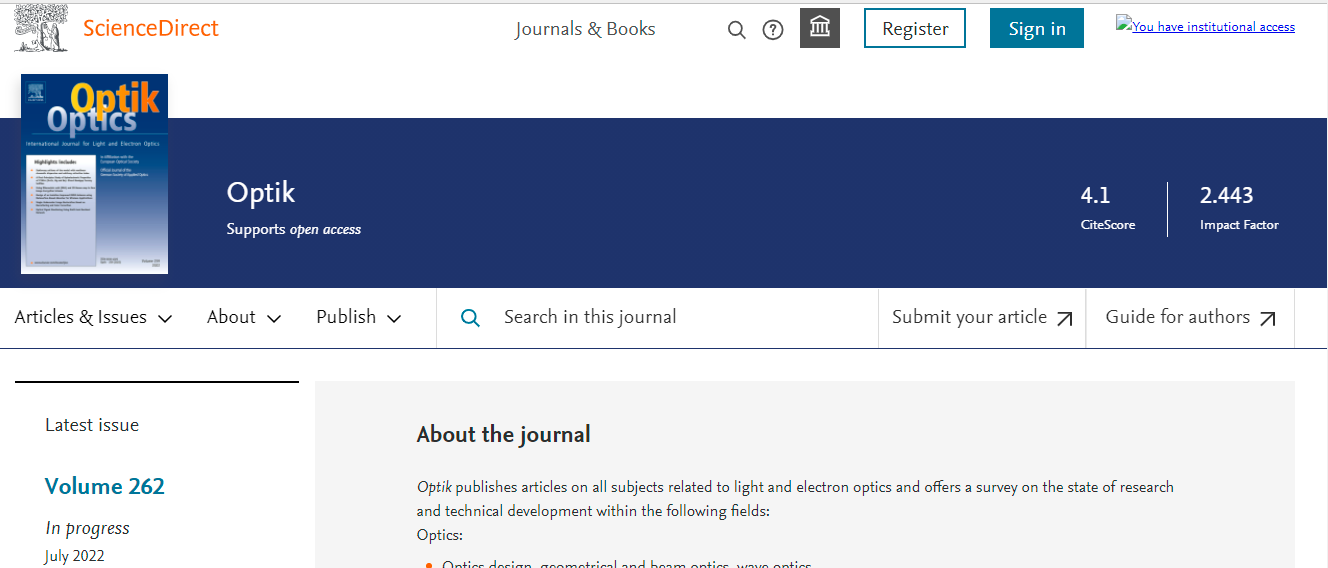Click into Search in this journal field

[x=680, y=317]
